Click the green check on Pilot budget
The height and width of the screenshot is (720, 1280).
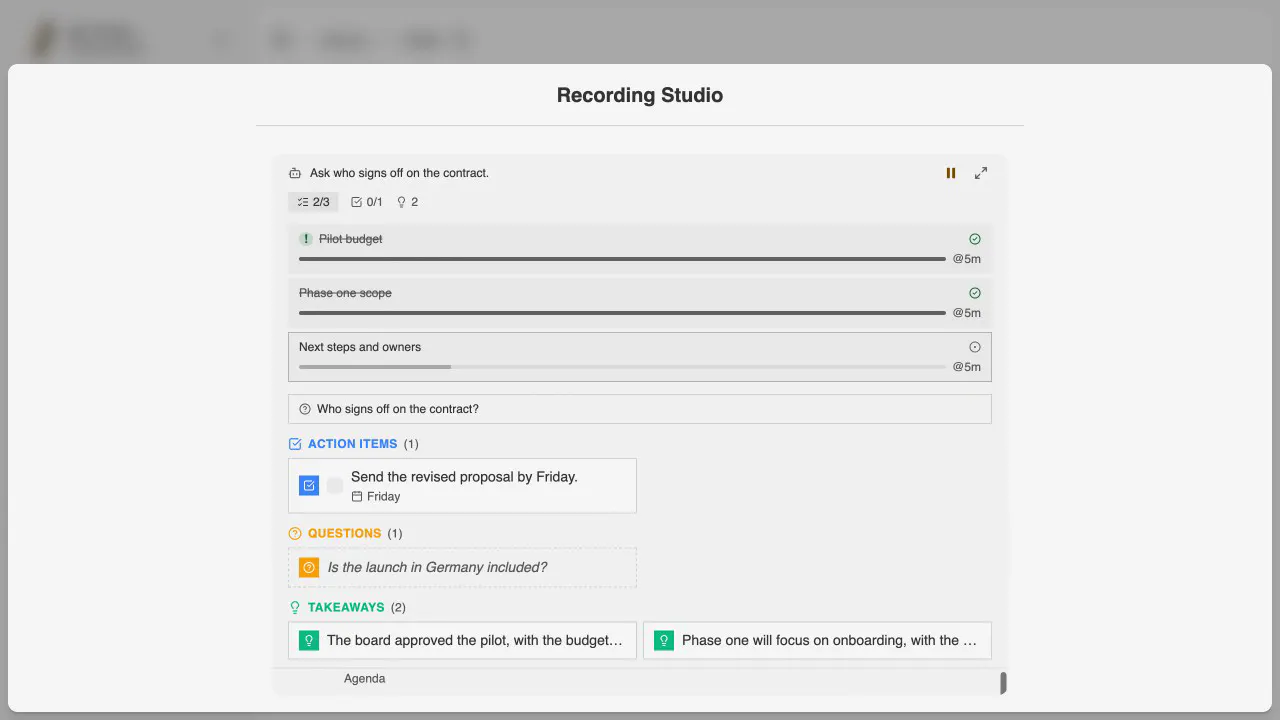click(x=975, y=239)
